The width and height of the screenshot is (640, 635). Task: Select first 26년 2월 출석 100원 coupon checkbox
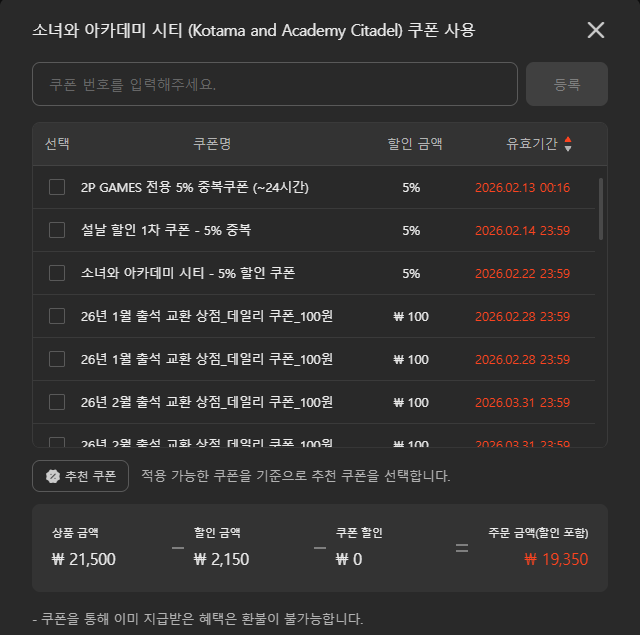[57, 402]
